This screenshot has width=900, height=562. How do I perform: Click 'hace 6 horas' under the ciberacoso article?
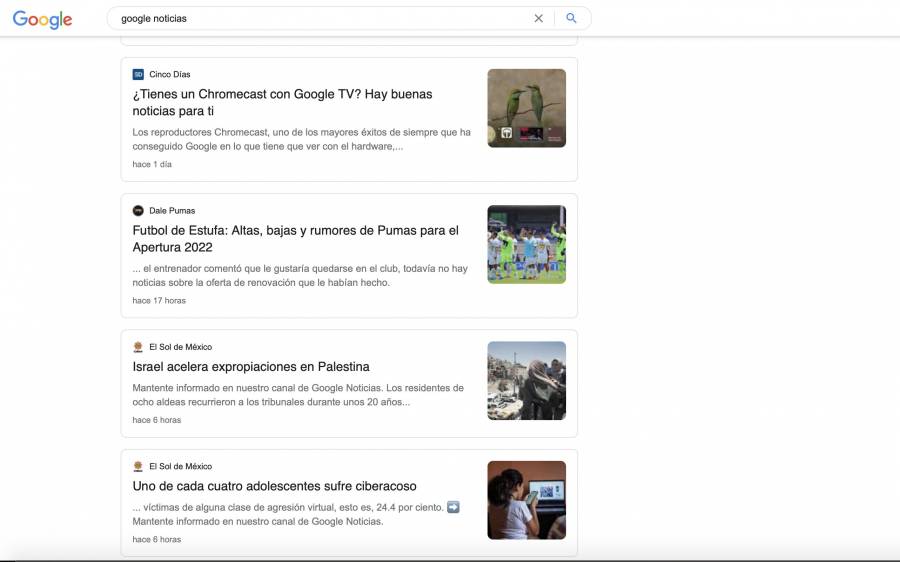click(157, 539)
